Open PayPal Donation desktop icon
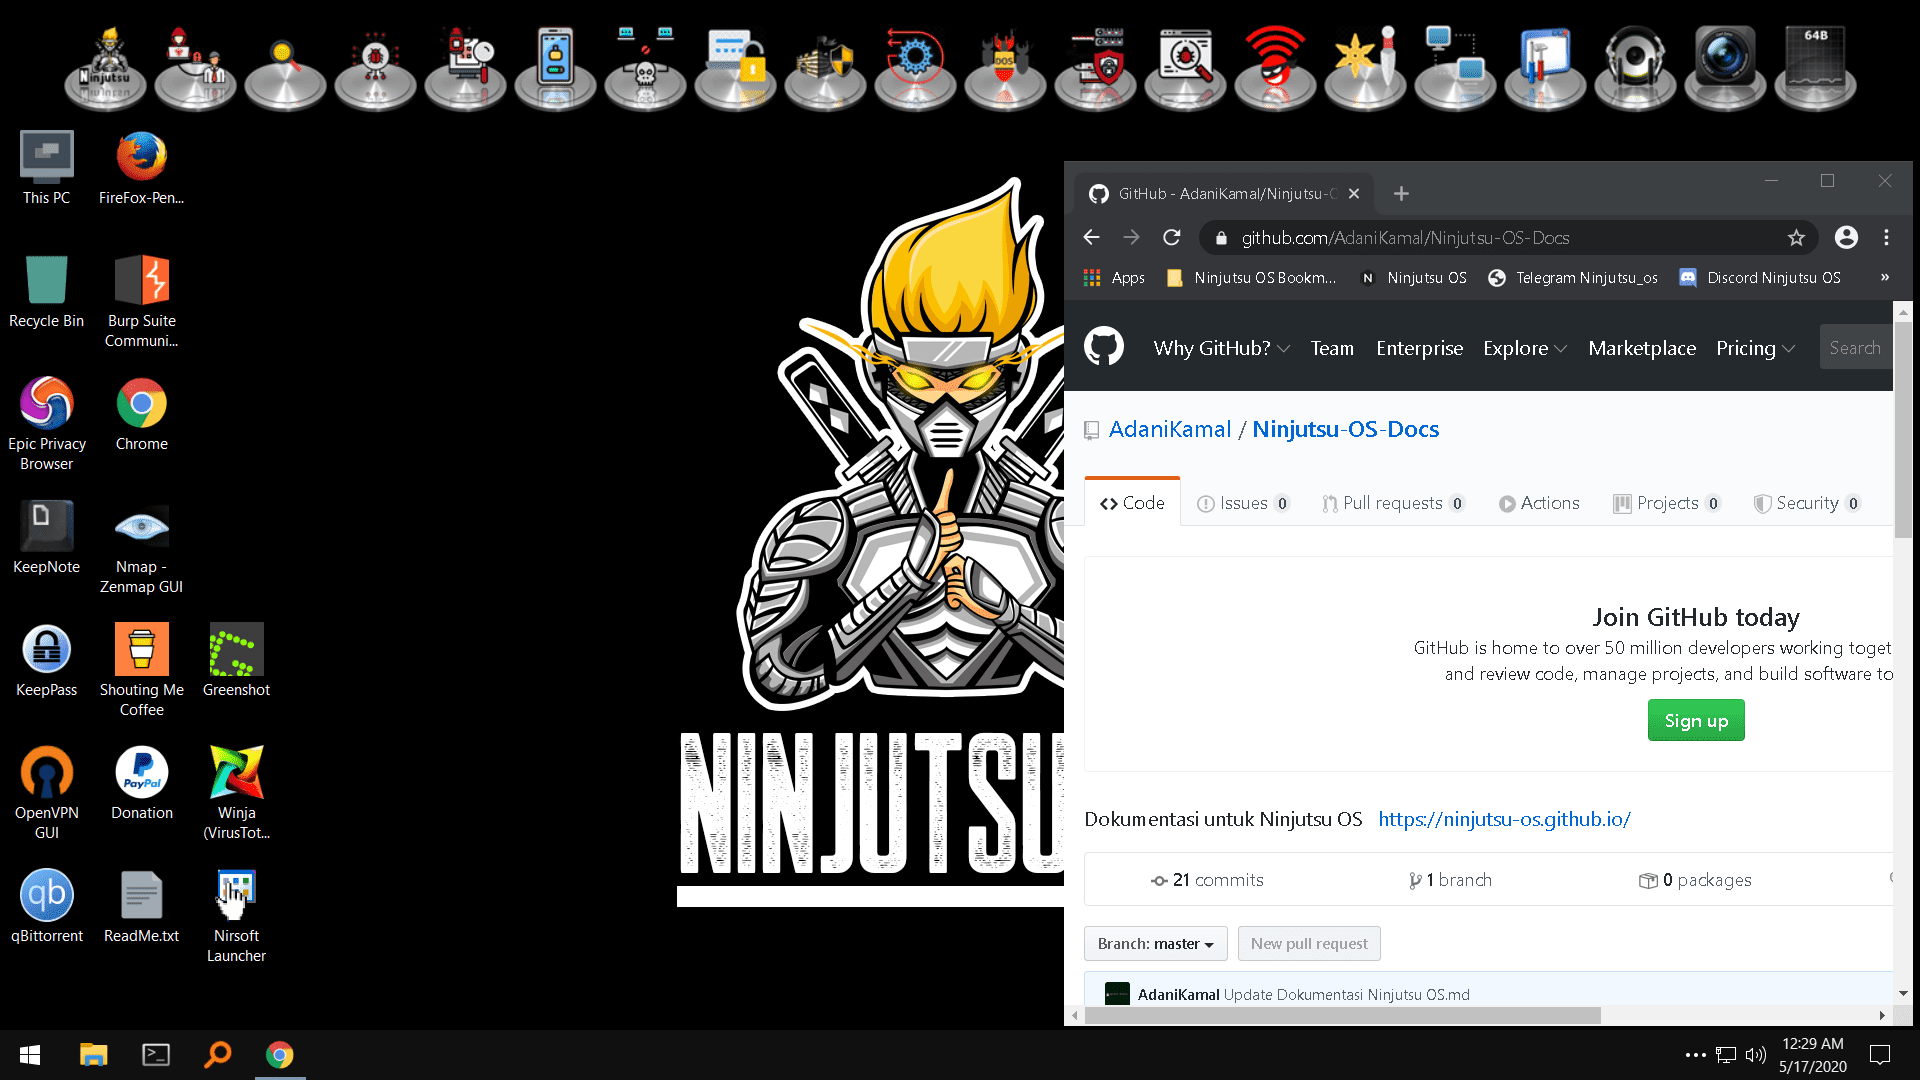The image size is (1920, 1080). coord(141,783)
